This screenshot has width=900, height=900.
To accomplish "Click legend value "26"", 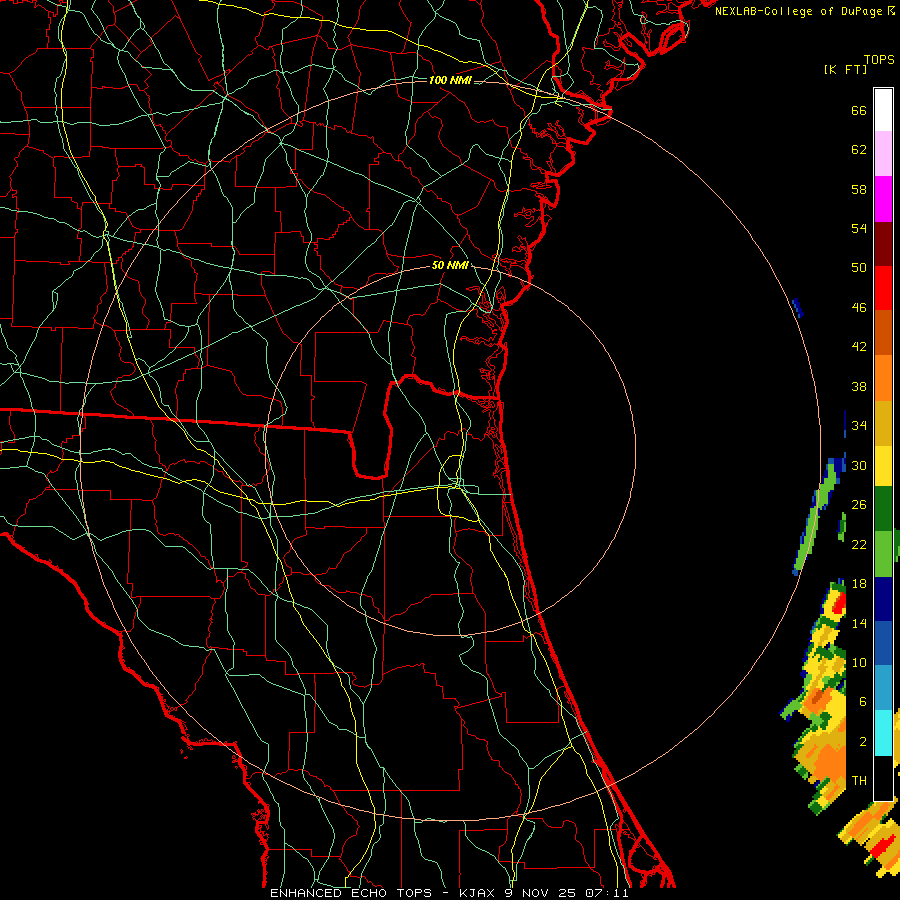I will (859, 505).
